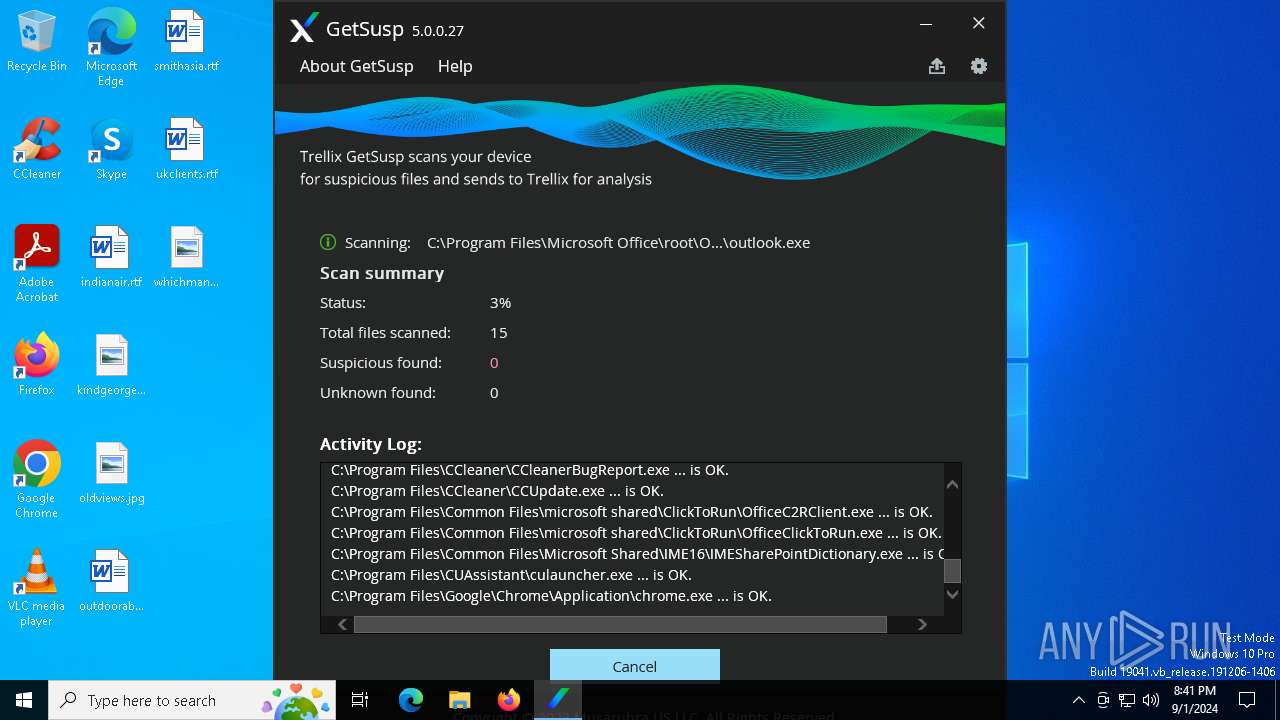The height and width of the screenshot is (720, 1280).
Task: Click the log horizontal scroll left arrow
Action: (342, 624)
